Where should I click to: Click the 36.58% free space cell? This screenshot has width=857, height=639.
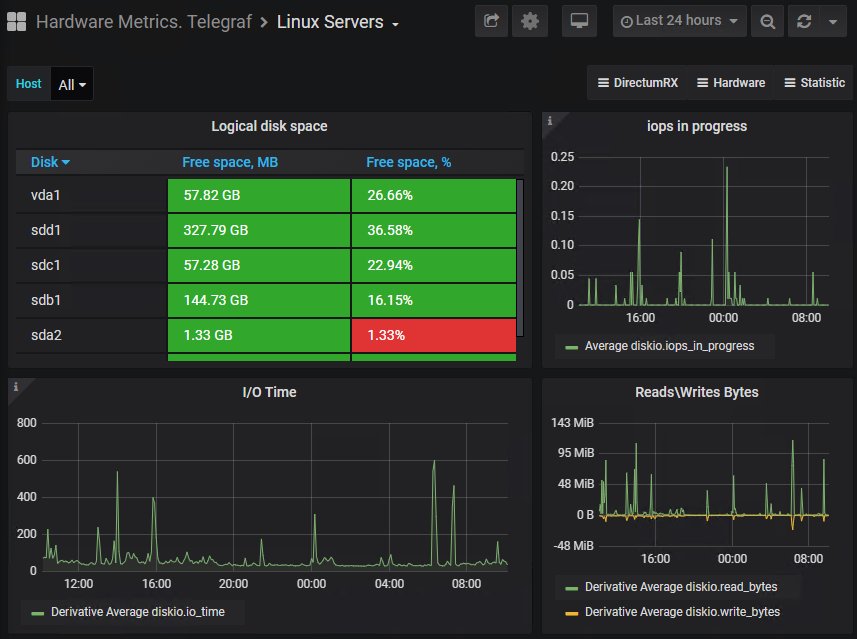pos(434,230)
